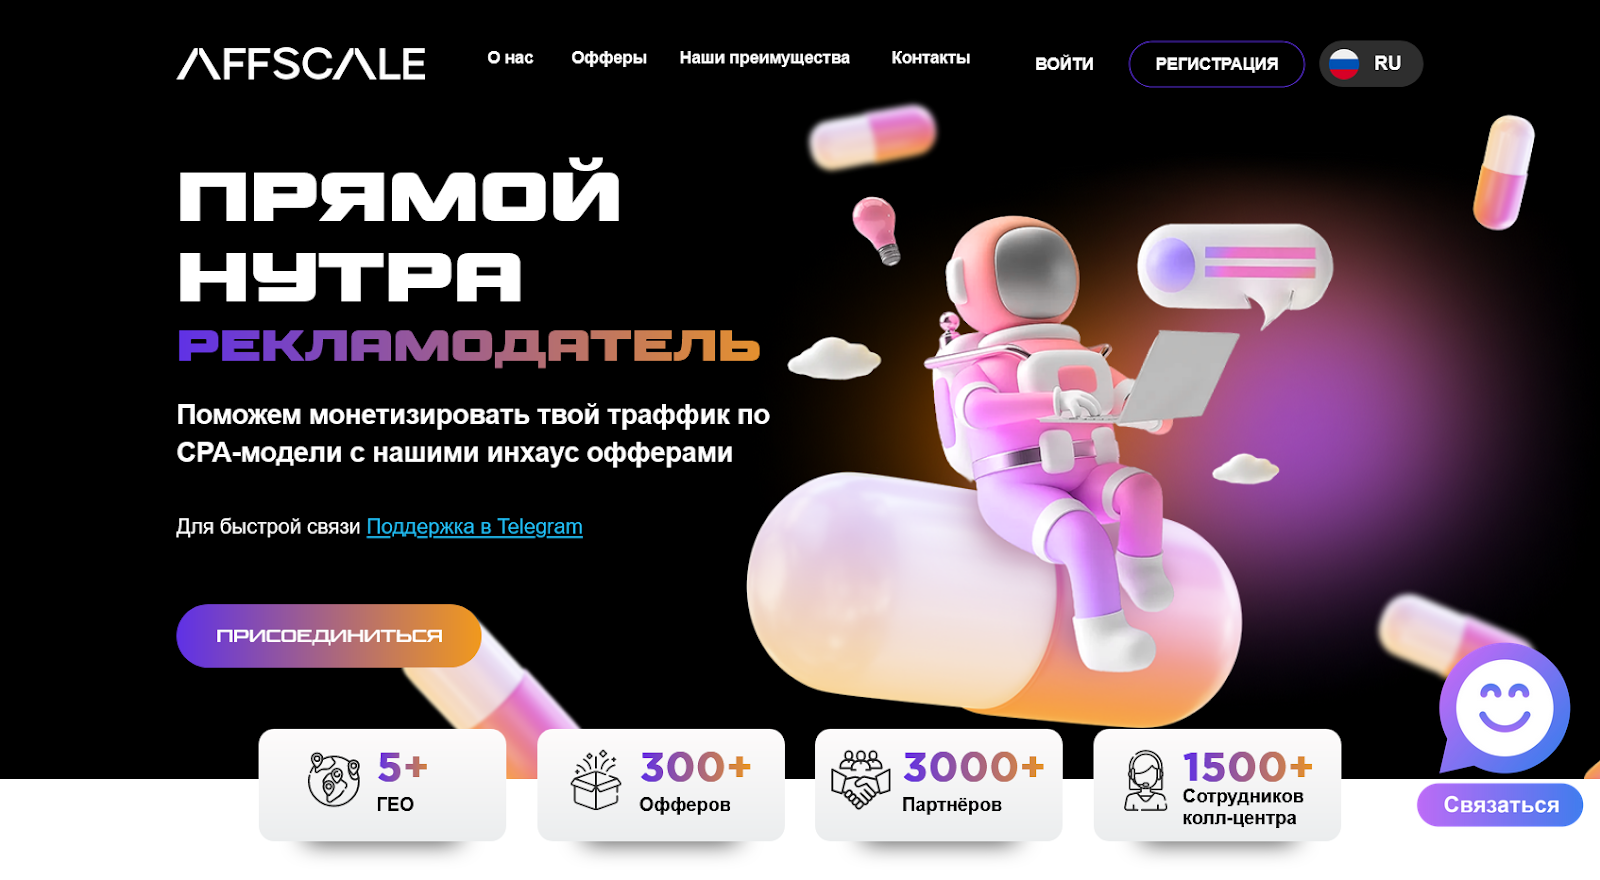The image size is (1600, 880).
Task: Click the open box icon for offers
Action: [596, 780]
